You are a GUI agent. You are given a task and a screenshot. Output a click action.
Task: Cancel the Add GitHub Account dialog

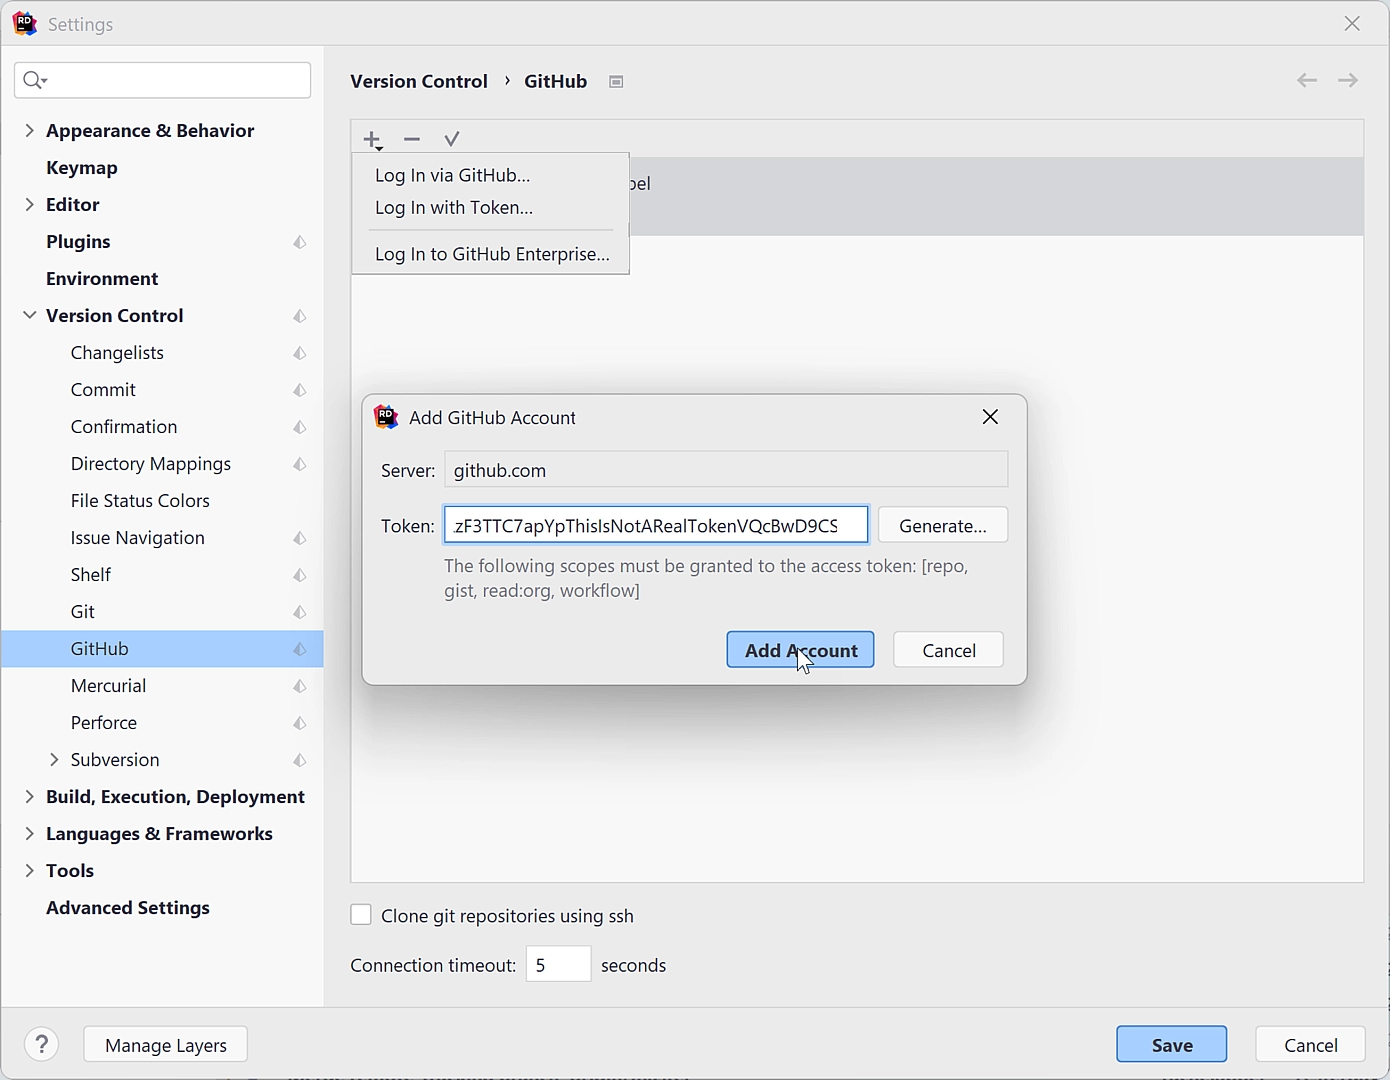[948, 650]
